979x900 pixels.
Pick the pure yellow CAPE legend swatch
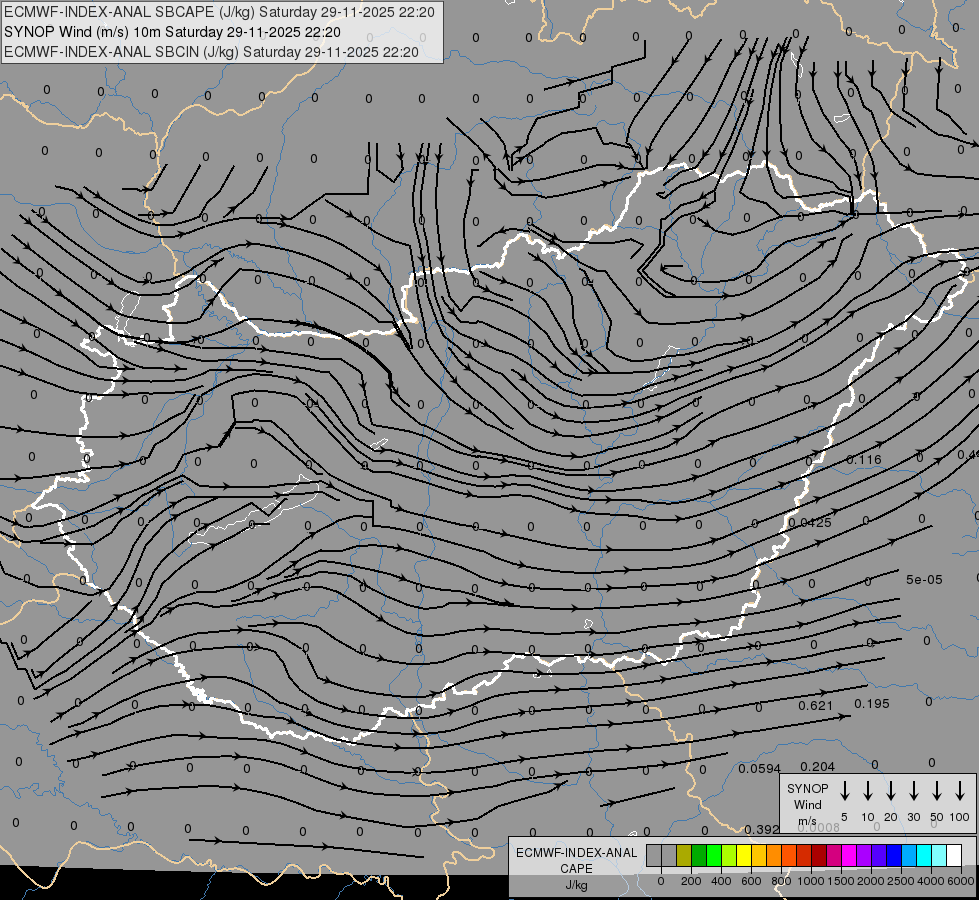744,855
